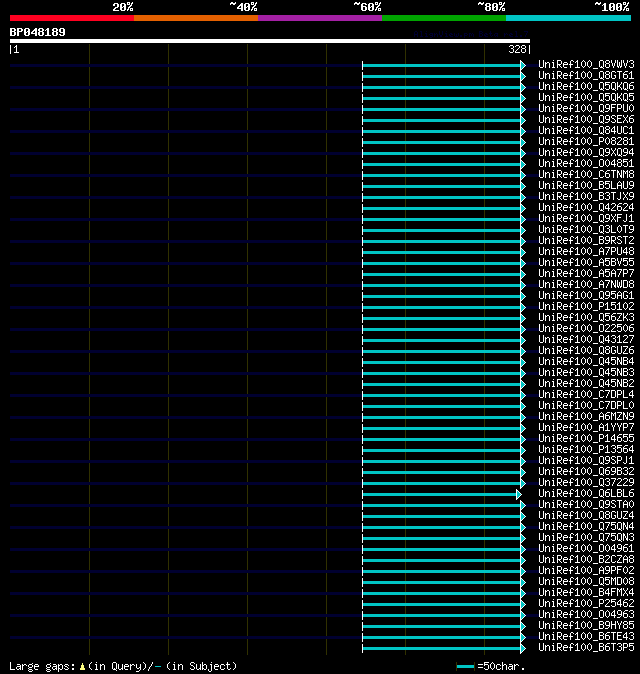640x674 pixels.
Task: Select the UniRef100_C7DPL0 label
Action: coord(586,406)
